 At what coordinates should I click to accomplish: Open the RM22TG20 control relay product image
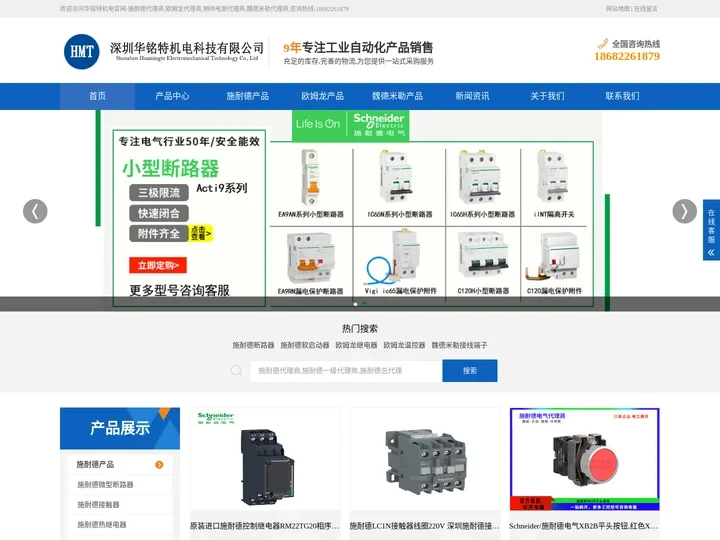[x=265, y=459]
